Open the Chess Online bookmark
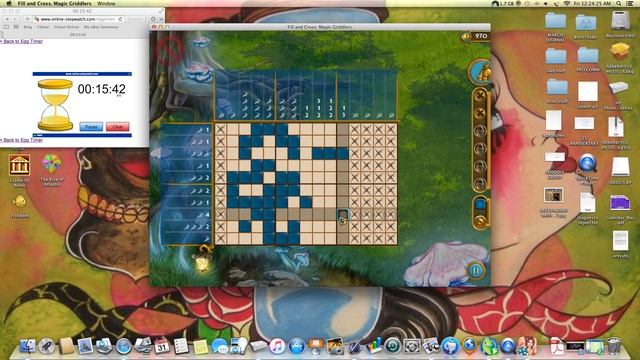The height and width of the screenshot is (360, 640). (x=66, y=27)
